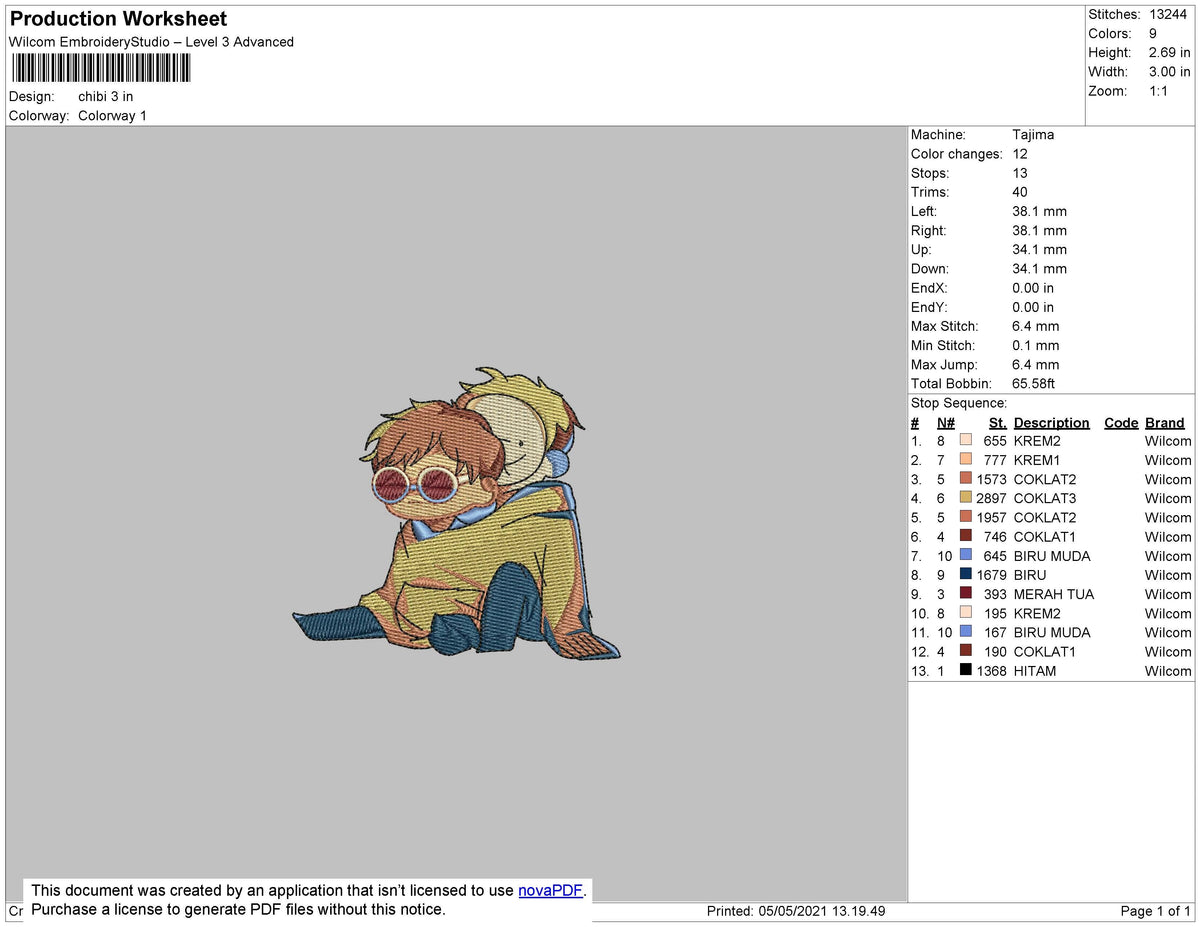Click the KREM2 color chip in row 1
Screen dimensions: 1200x927
pos(966,440)
